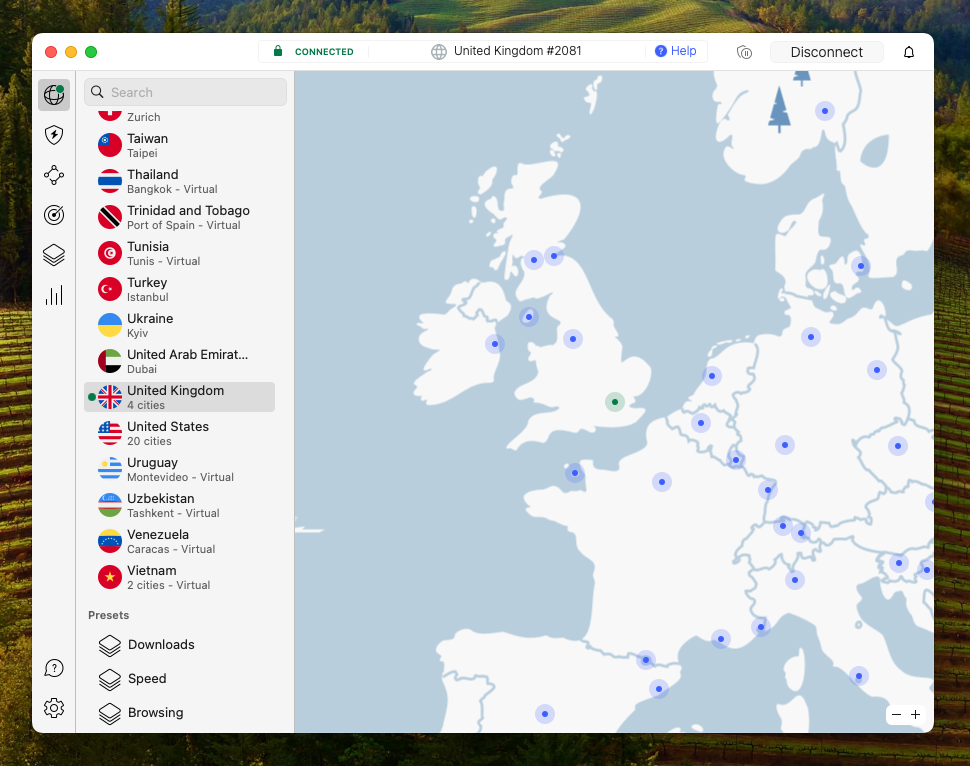This screenshot has height=766, width=970.
Task: Click the Istanbul city text under Turkey
Action: click(x=148, y=297)
